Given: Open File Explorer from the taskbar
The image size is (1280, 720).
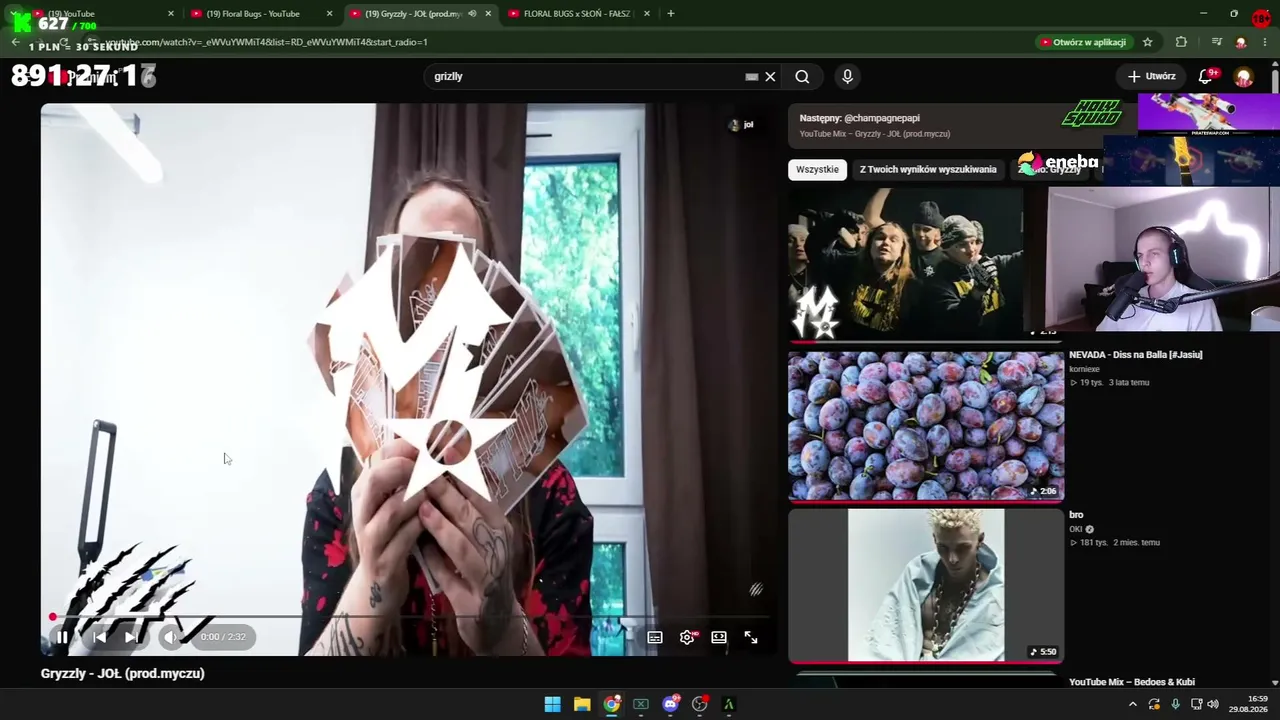Looking at the screenshot, I should [582, 704].
